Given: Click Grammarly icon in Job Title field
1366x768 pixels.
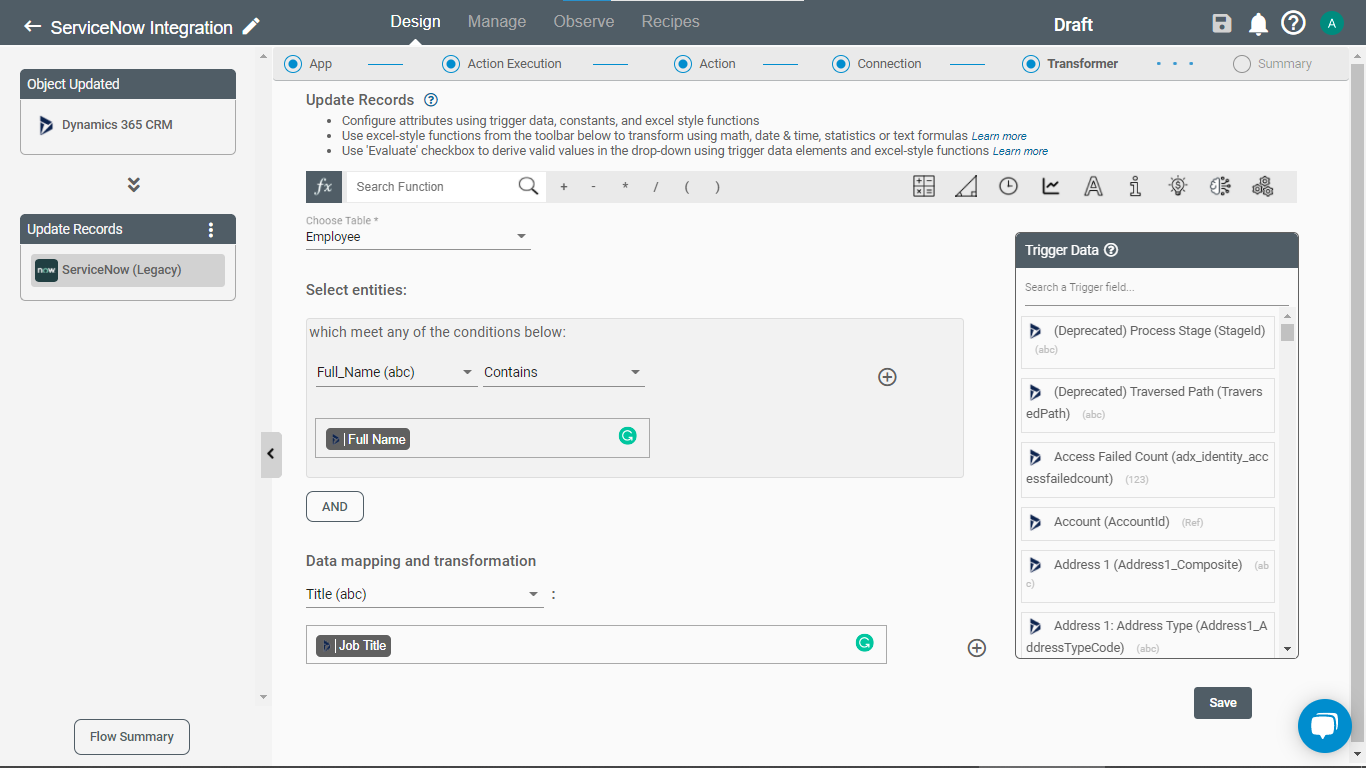Looking at the screenshot, I should tap(864, 643).
